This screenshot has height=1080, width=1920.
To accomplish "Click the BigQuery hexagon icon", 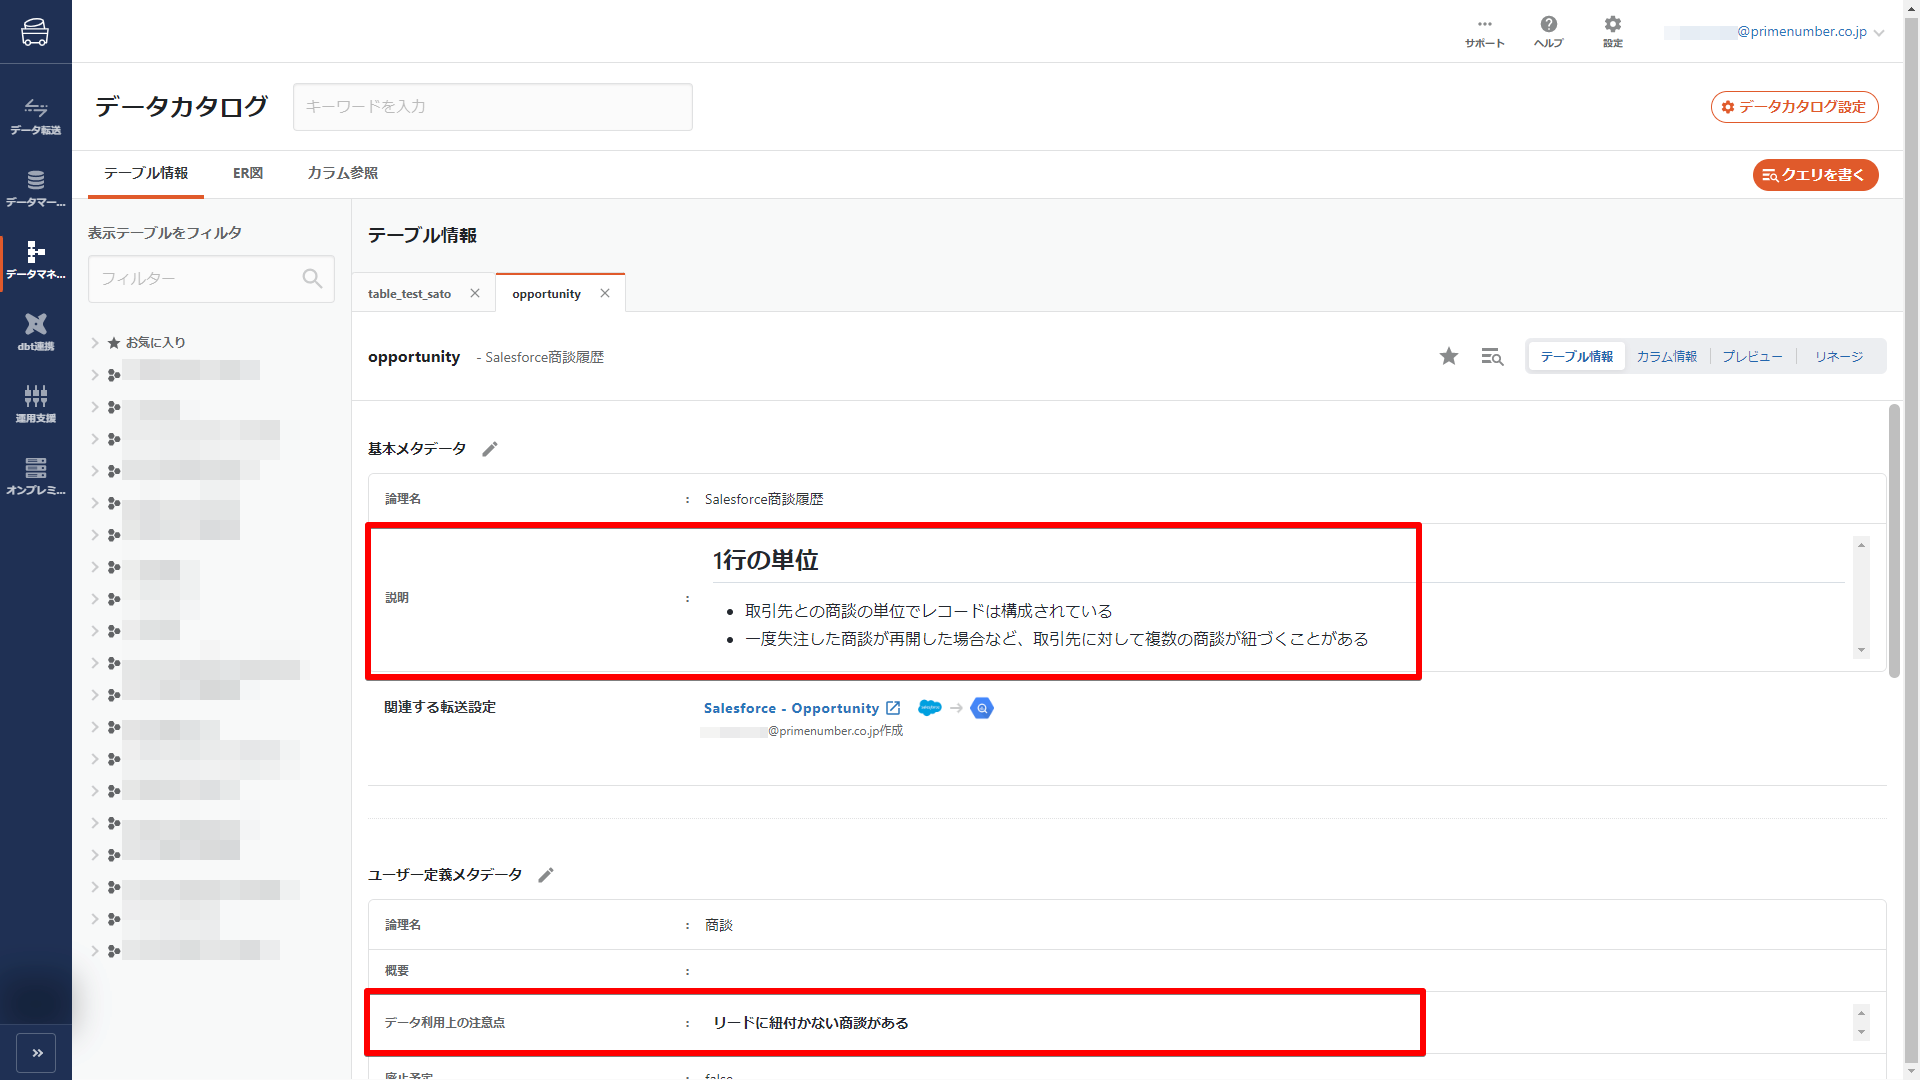I will point(982,708).
